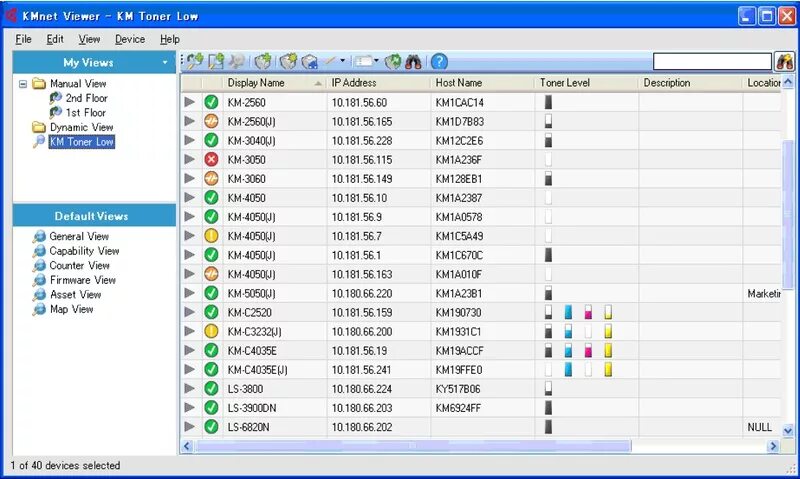
Task: Open the View menu
Action: (89, 39)
